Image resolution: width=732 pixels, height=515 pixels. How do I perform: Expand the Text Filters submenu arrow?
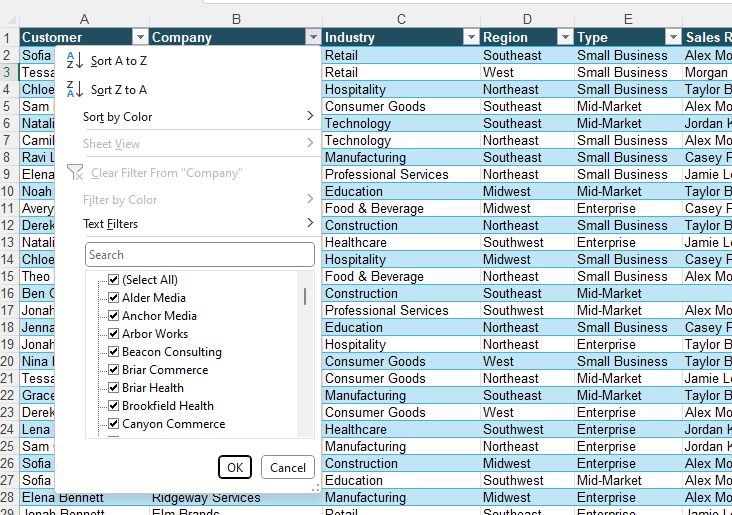(310, 223)
